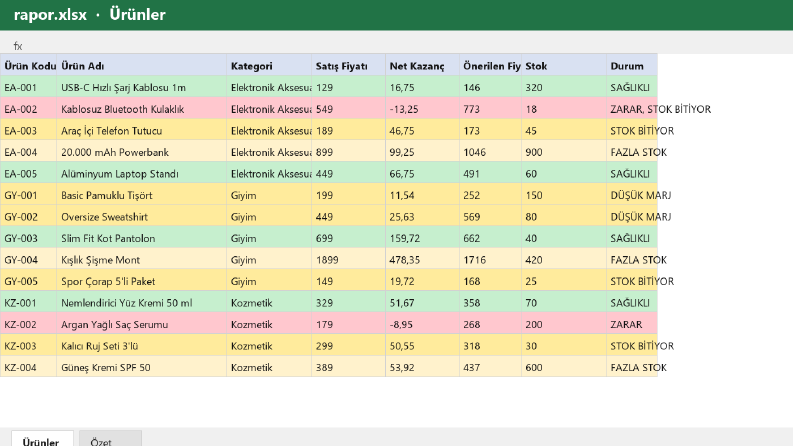
Task: Select the Önerilen Fiy header cell
Action: point(490,65)
